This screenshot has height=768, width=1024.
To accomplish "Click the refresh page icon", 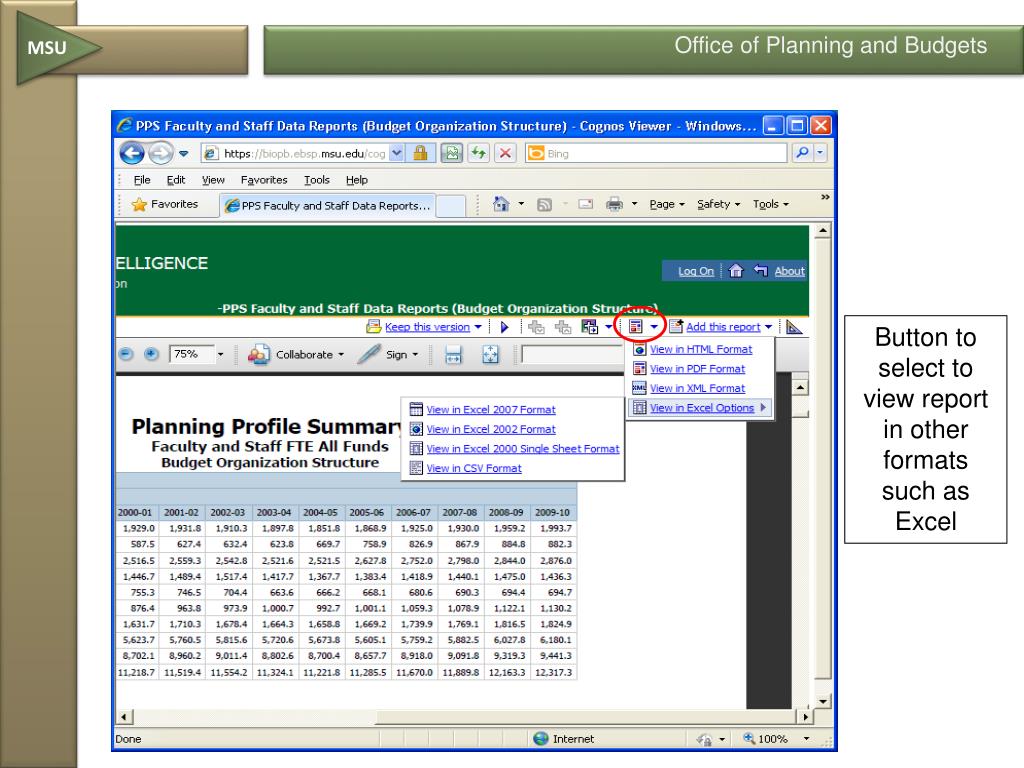I will (x=479, y=153).
